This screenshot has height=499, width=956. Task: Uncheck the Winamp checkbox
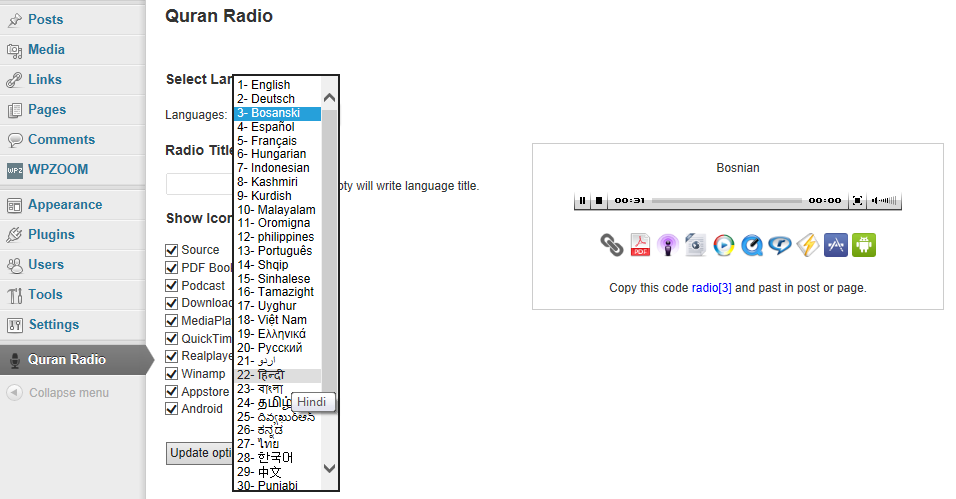coord(171,374)
